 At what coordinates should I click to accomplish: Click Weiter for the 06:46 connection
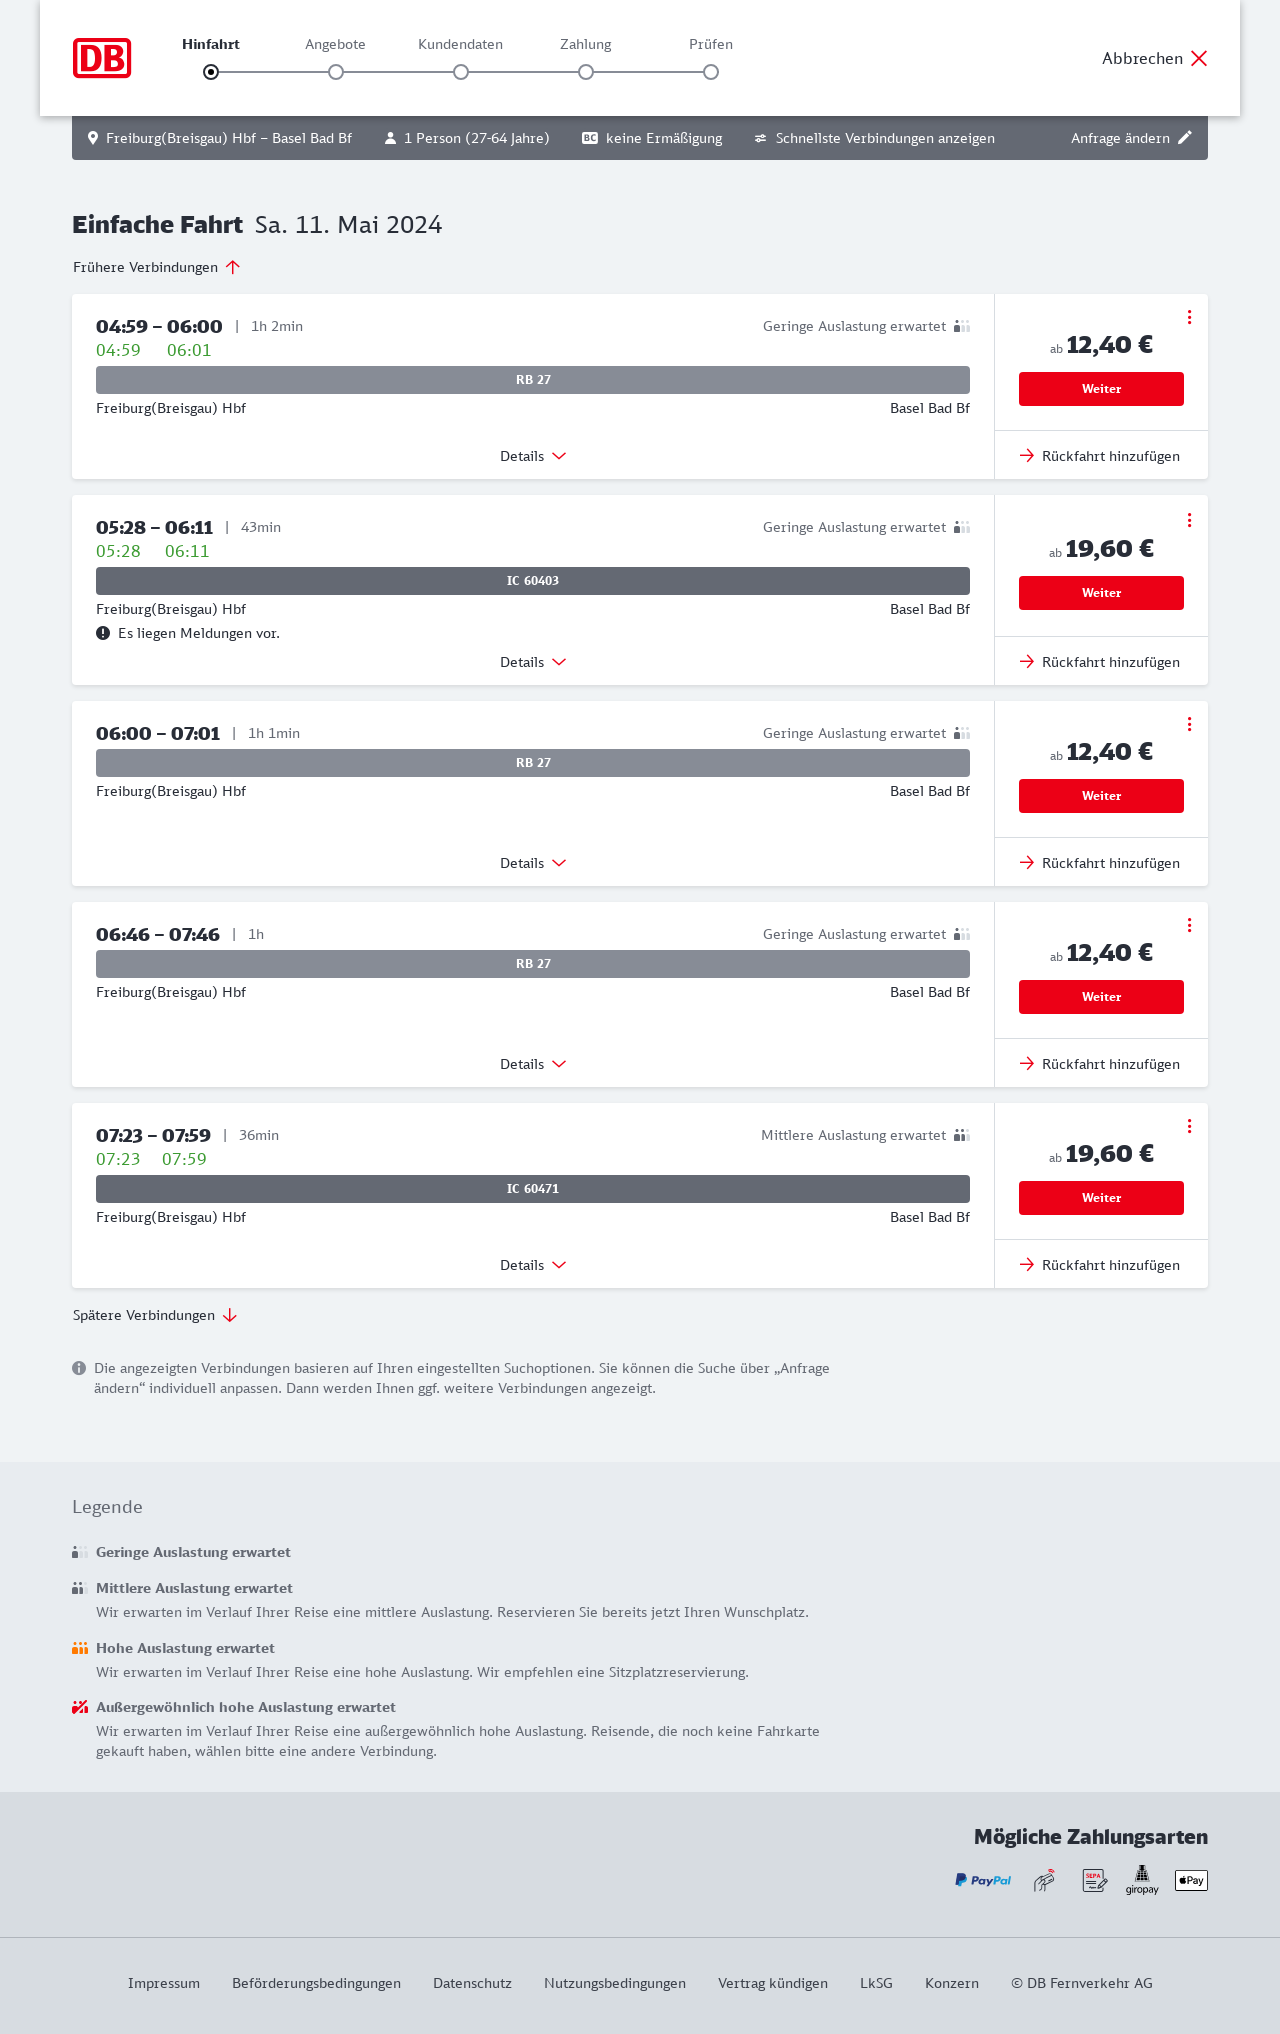point(1101,997)
